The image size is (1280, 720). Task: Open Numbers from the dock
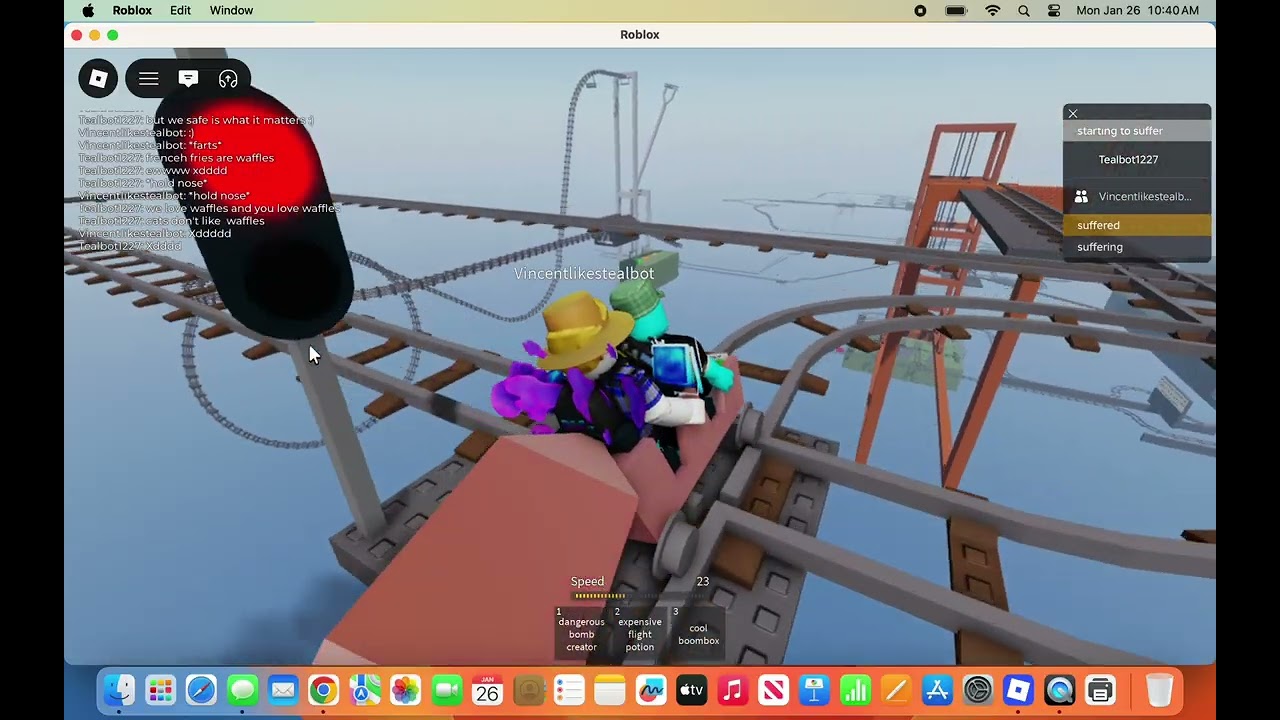click(x=855, y=690)
